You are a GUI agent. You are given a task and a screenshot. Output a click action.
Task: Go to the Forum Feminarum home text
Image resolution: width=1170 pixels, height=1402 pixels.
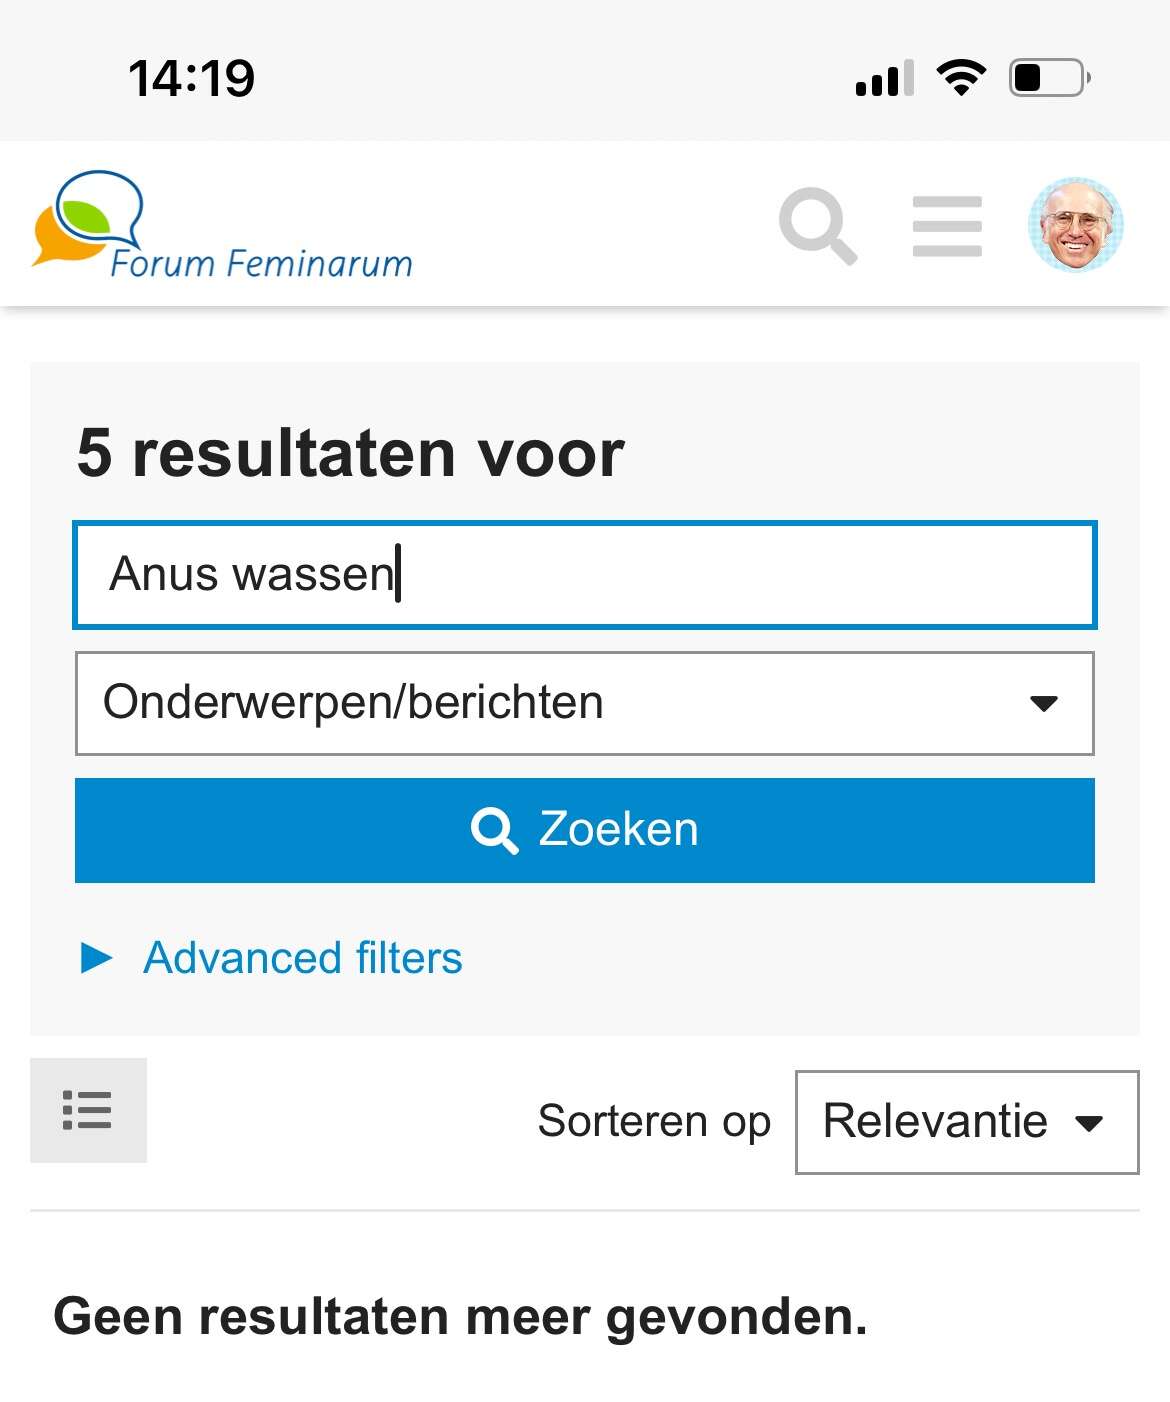[261, 263]
